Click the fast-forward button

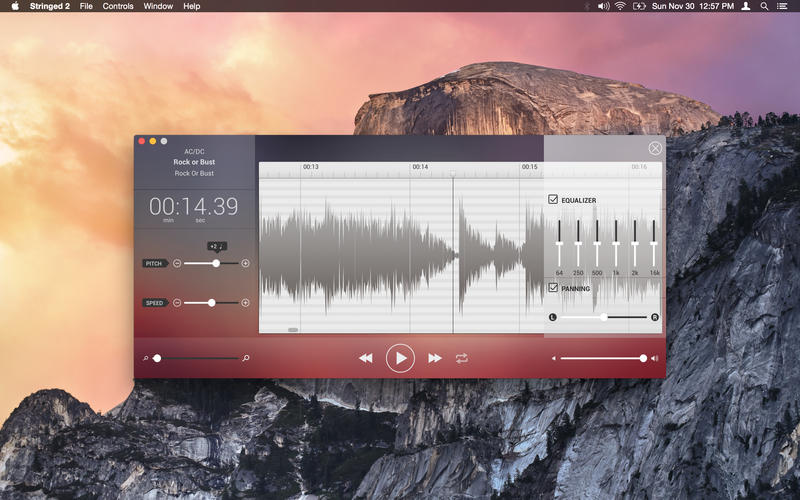(435, 358)
